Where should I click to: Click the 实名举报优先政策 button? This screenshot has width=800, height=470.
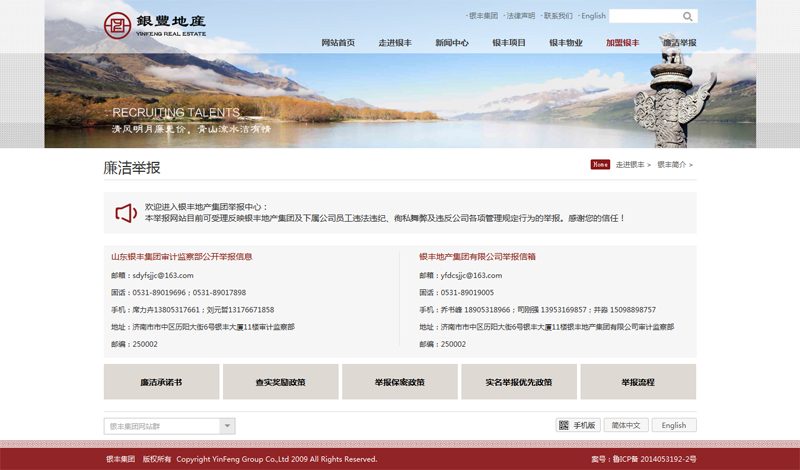point(518,382)
